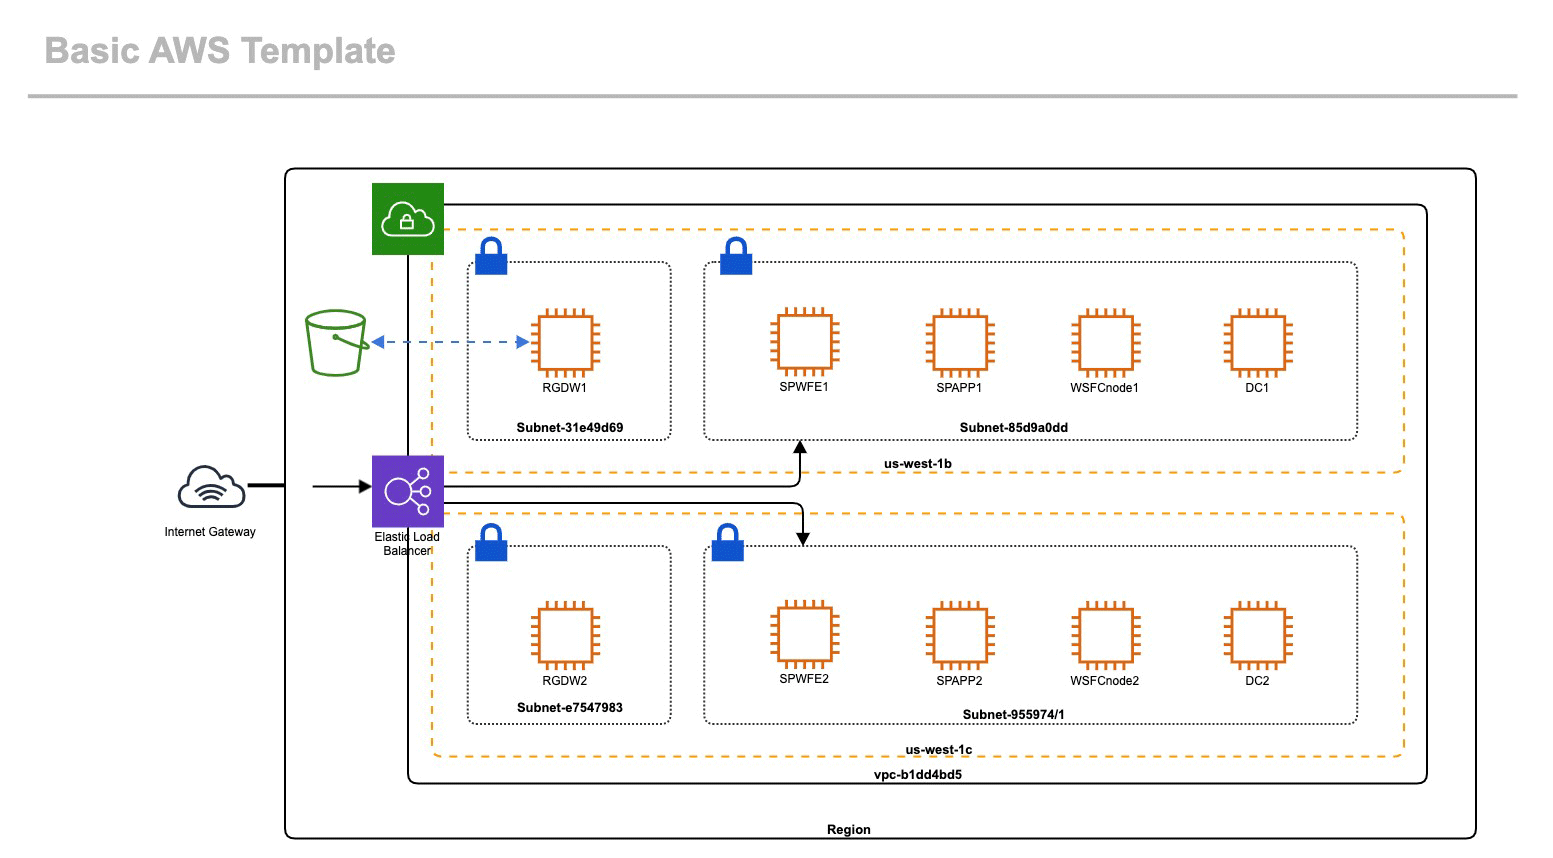Select the dashed blue S3 connector arrow
Image resolution: width=1553 pixels, height=858 pixels.
[x=450, y=342]
